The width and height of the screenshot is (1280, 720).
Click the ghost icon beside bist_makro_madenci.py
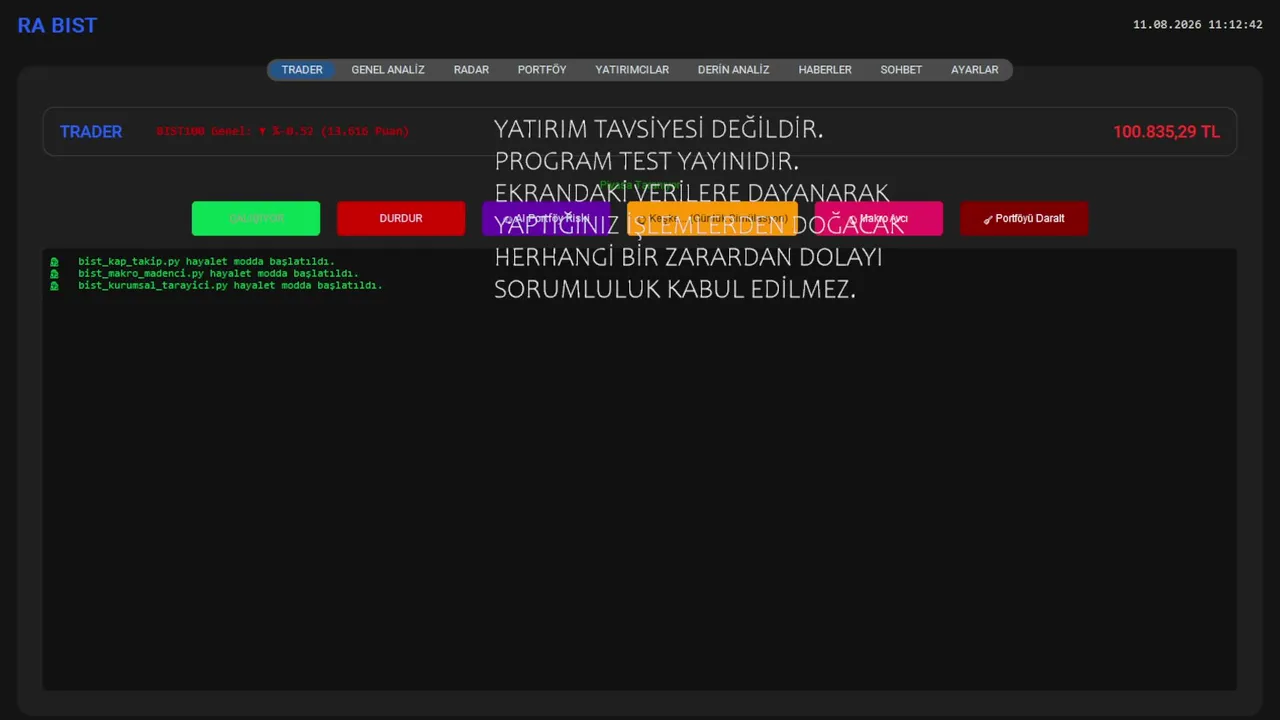54,274
